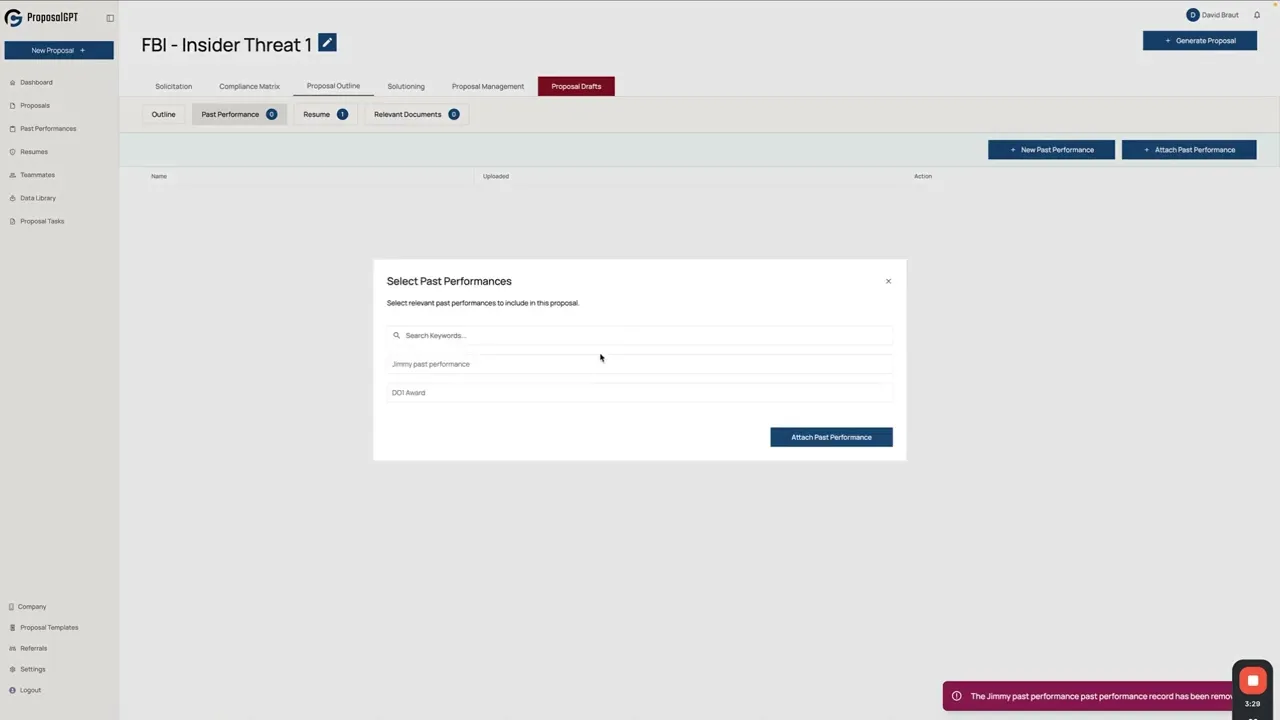Open the Proposal Drafts tab
Screen dimensions: 1280x720
coord(576,86)
